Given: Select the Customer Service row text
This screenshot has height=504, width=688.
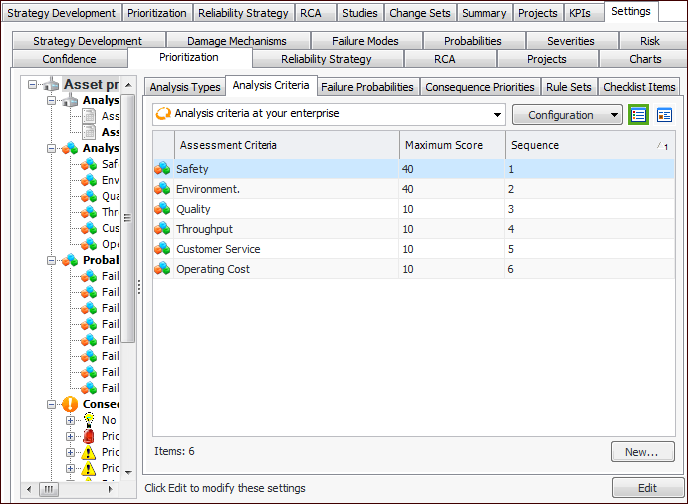Looking at the screenshot, I should point(218,249).
